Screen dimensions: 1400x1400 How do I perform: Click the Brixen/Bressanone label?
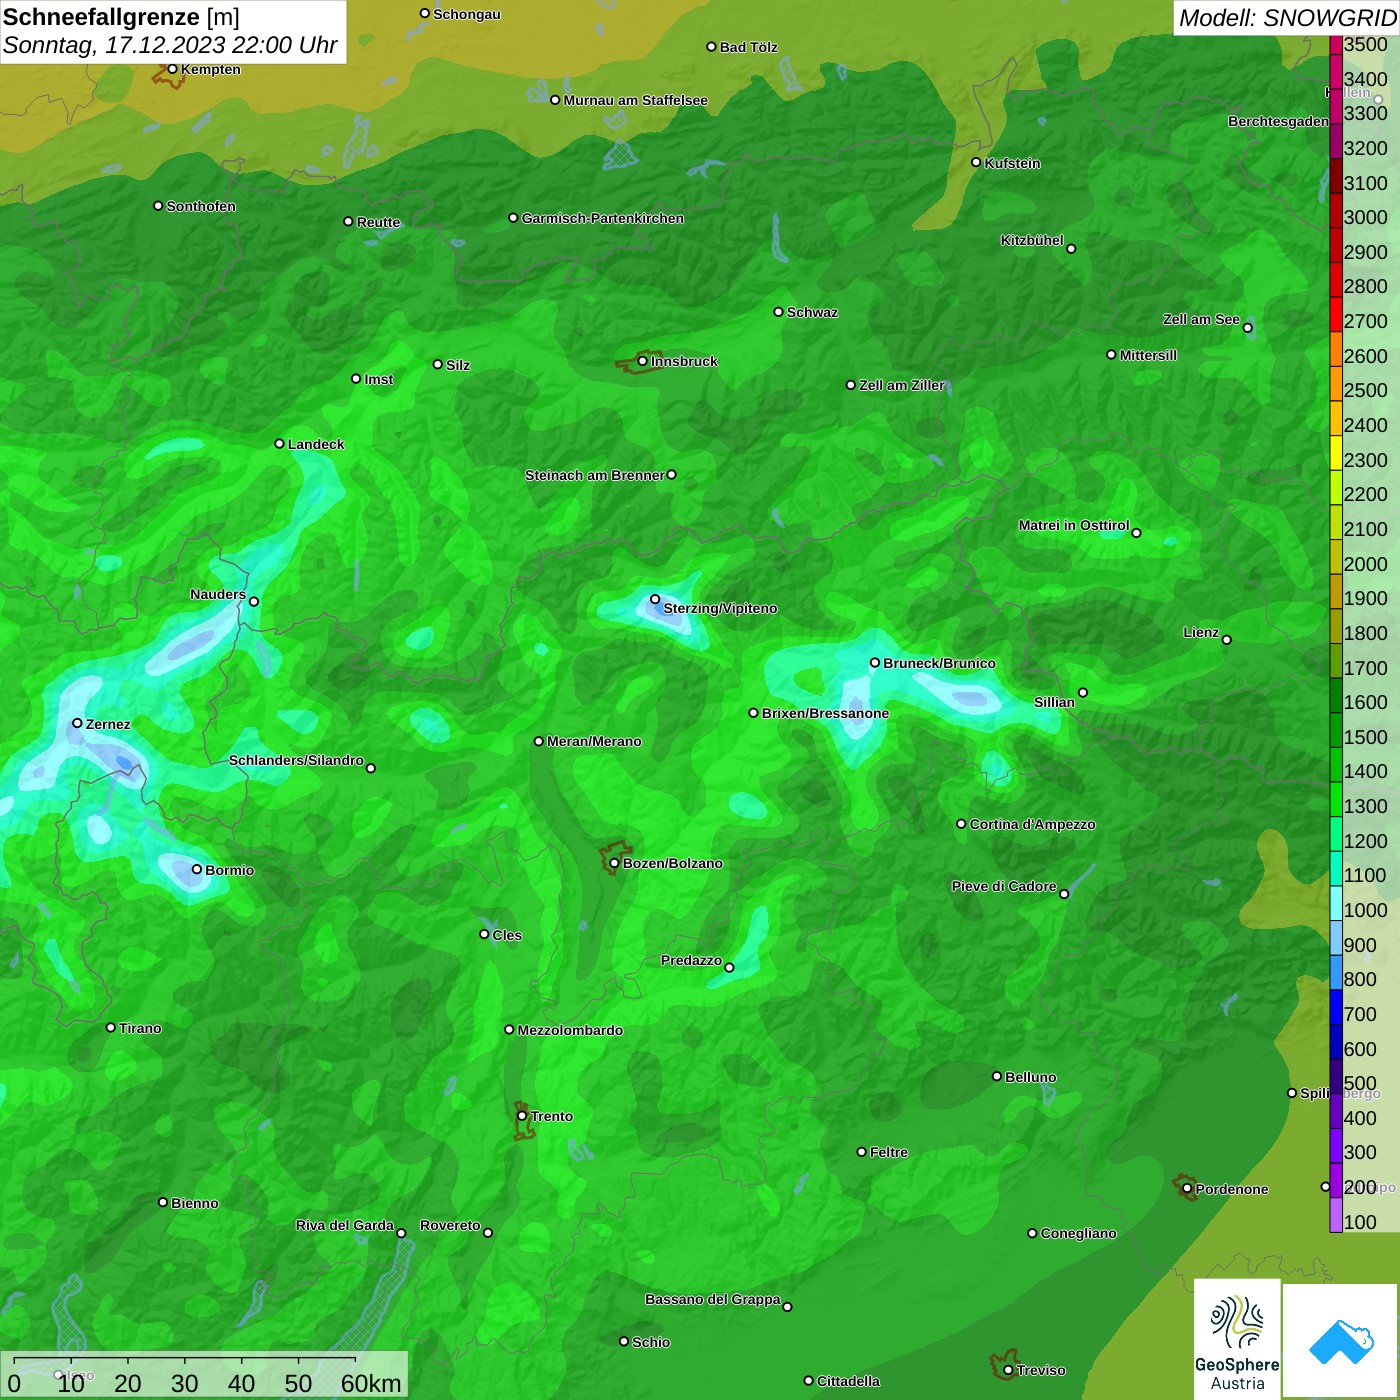click(825, 713)
